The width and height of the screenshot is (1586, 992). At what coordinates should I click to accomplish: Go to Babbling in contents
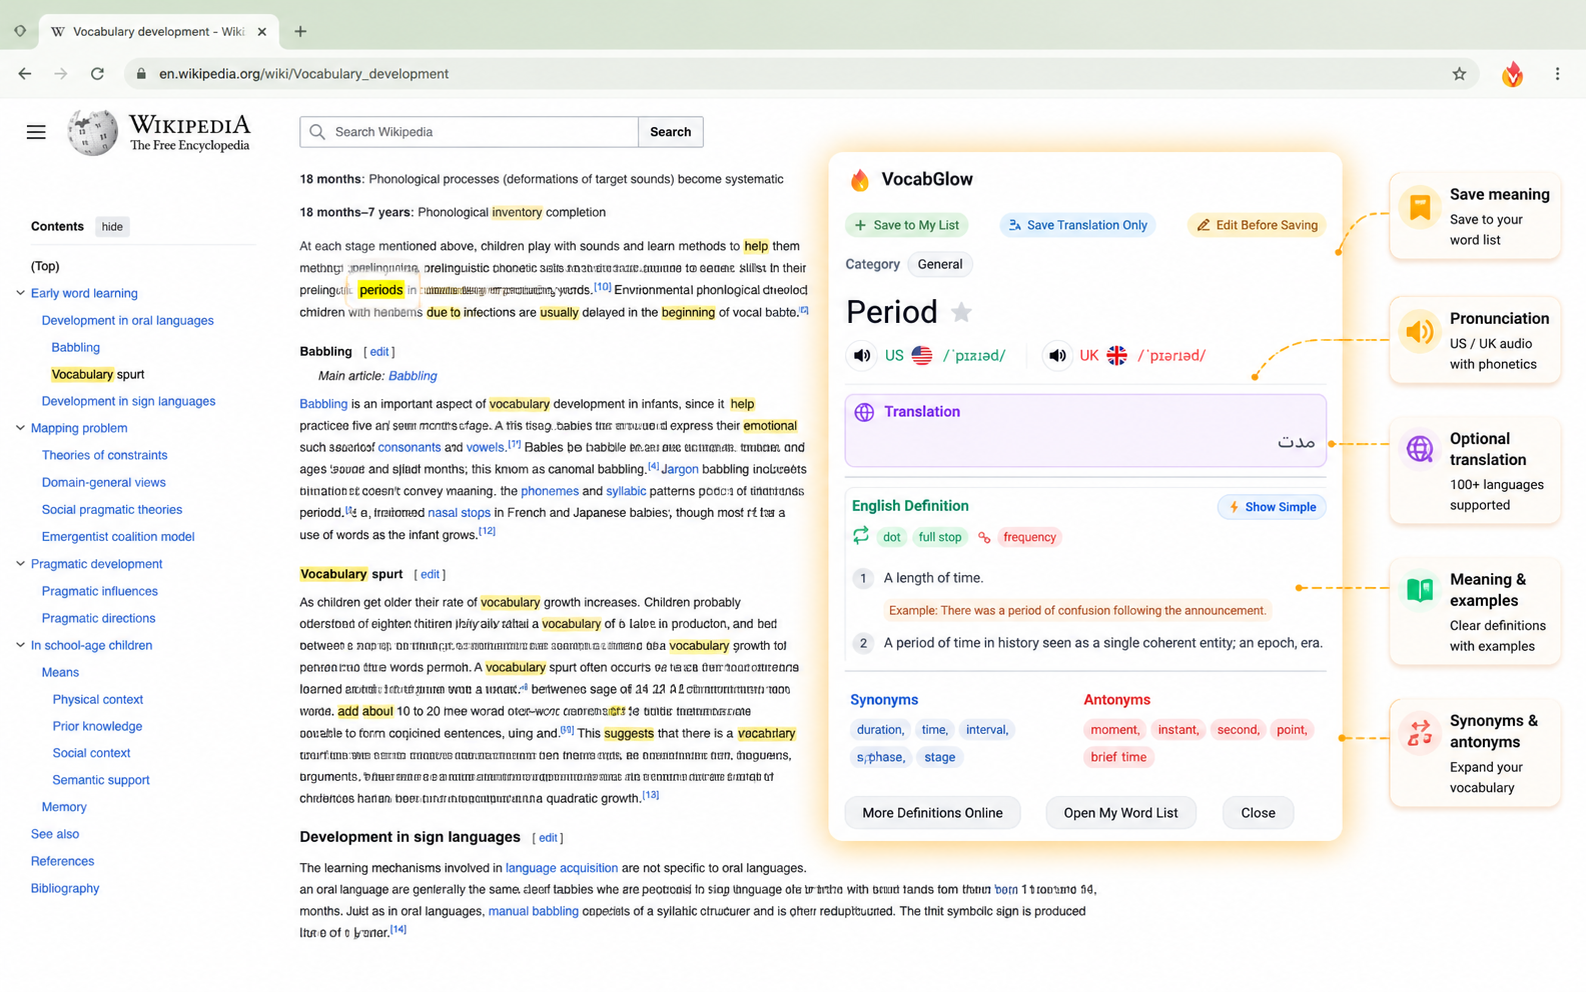click(76, 348)
